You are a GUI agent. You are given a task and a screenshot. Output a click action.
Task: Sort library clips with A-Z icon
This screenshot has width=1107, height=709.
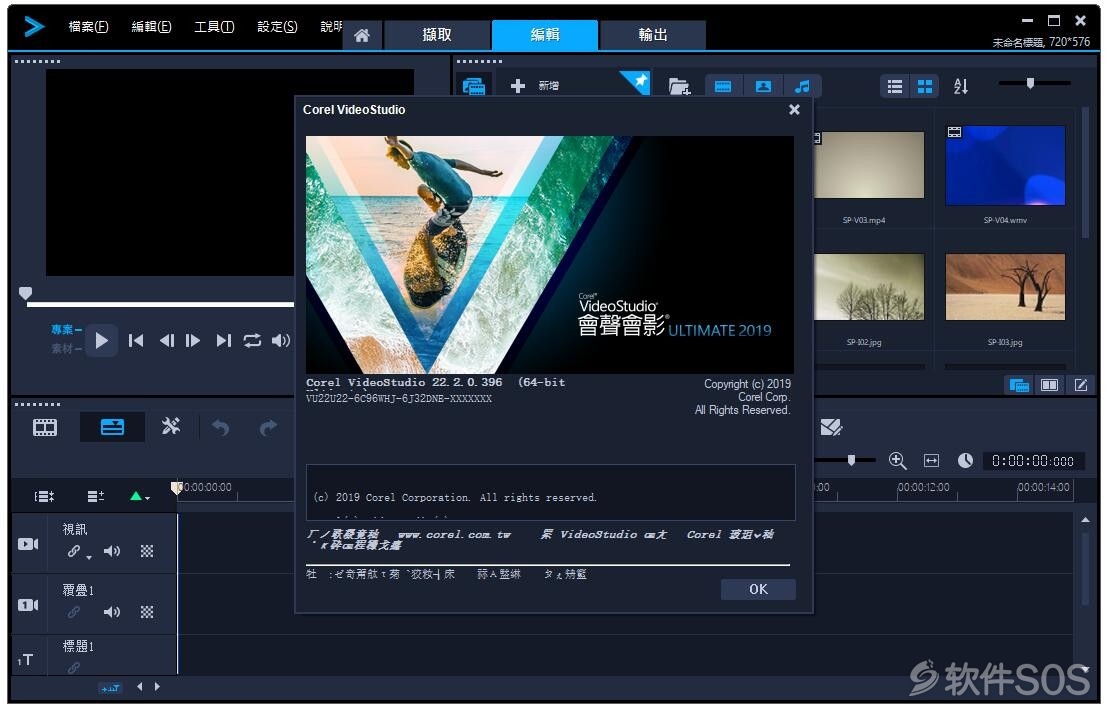[x=961, y=86]
